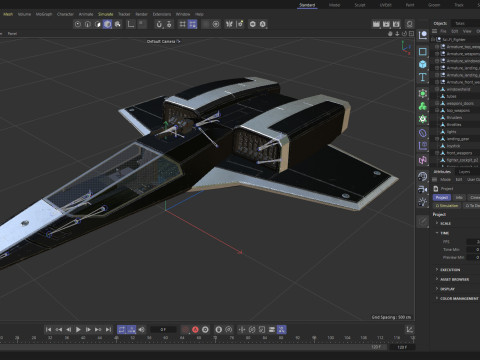Toggle sound speaker icon in timeline
The image size is (480, 360).
tap(142, 329)
